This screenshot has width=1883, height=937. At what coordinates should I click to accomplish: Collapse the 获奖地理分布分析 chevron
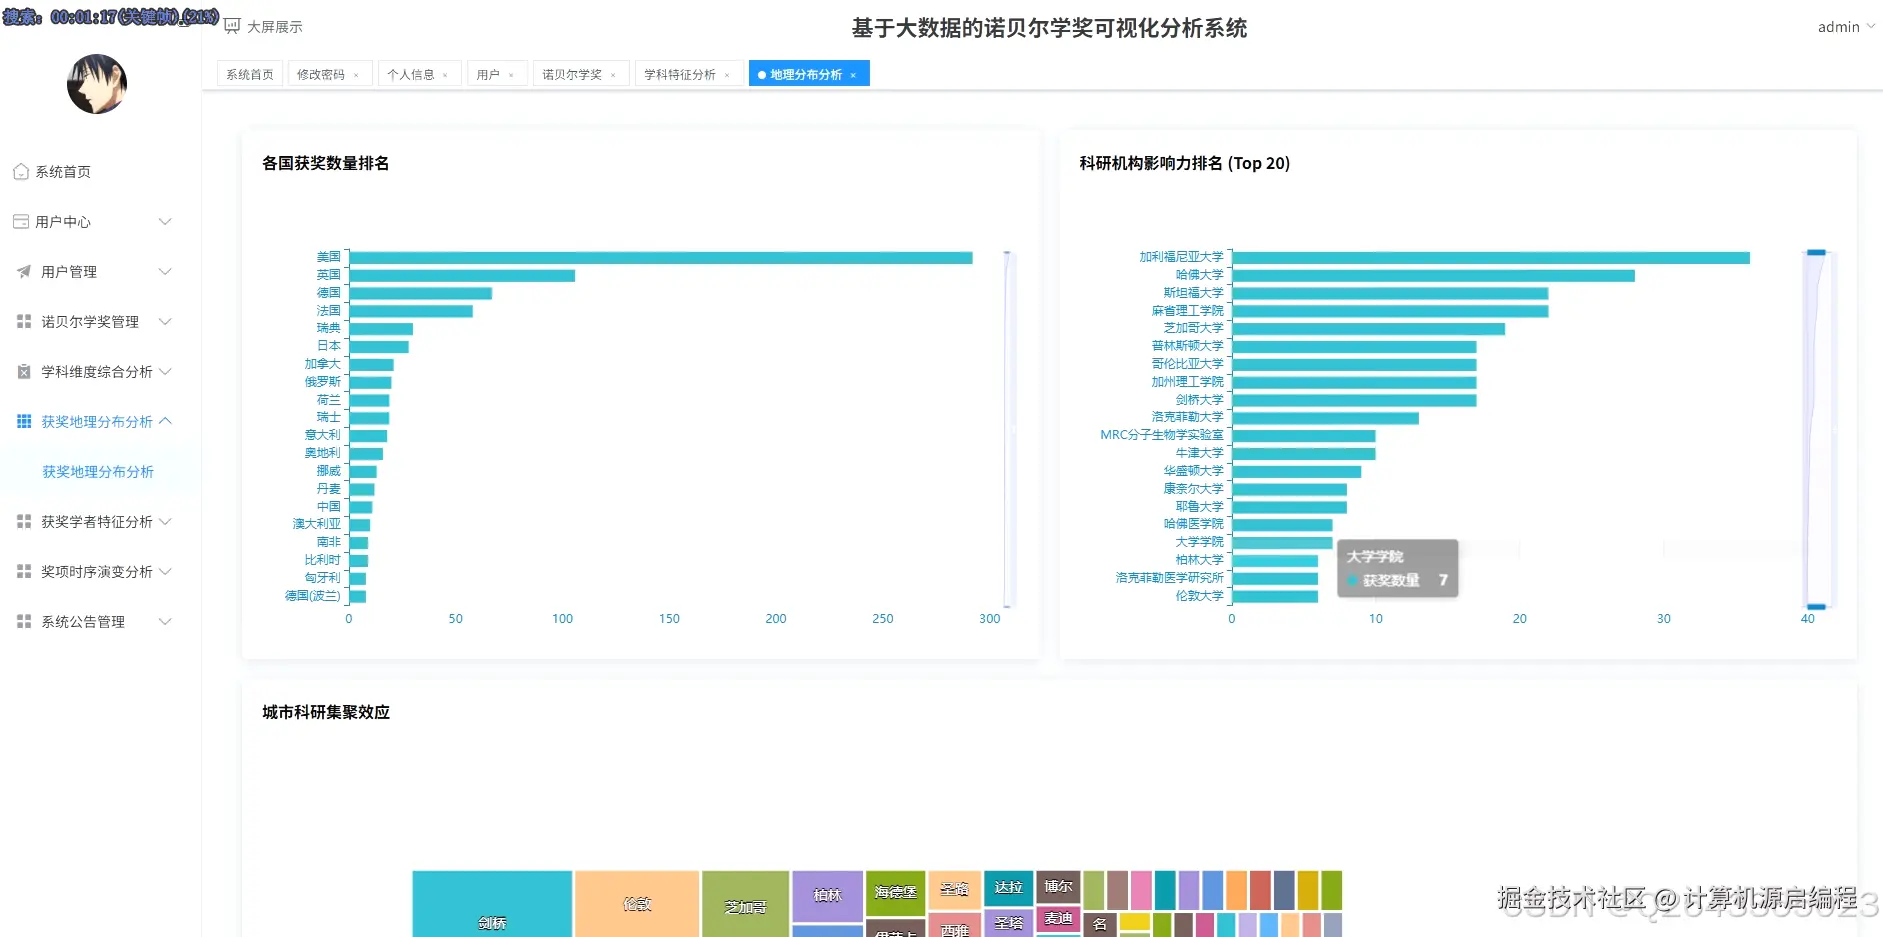click(165, 421)
